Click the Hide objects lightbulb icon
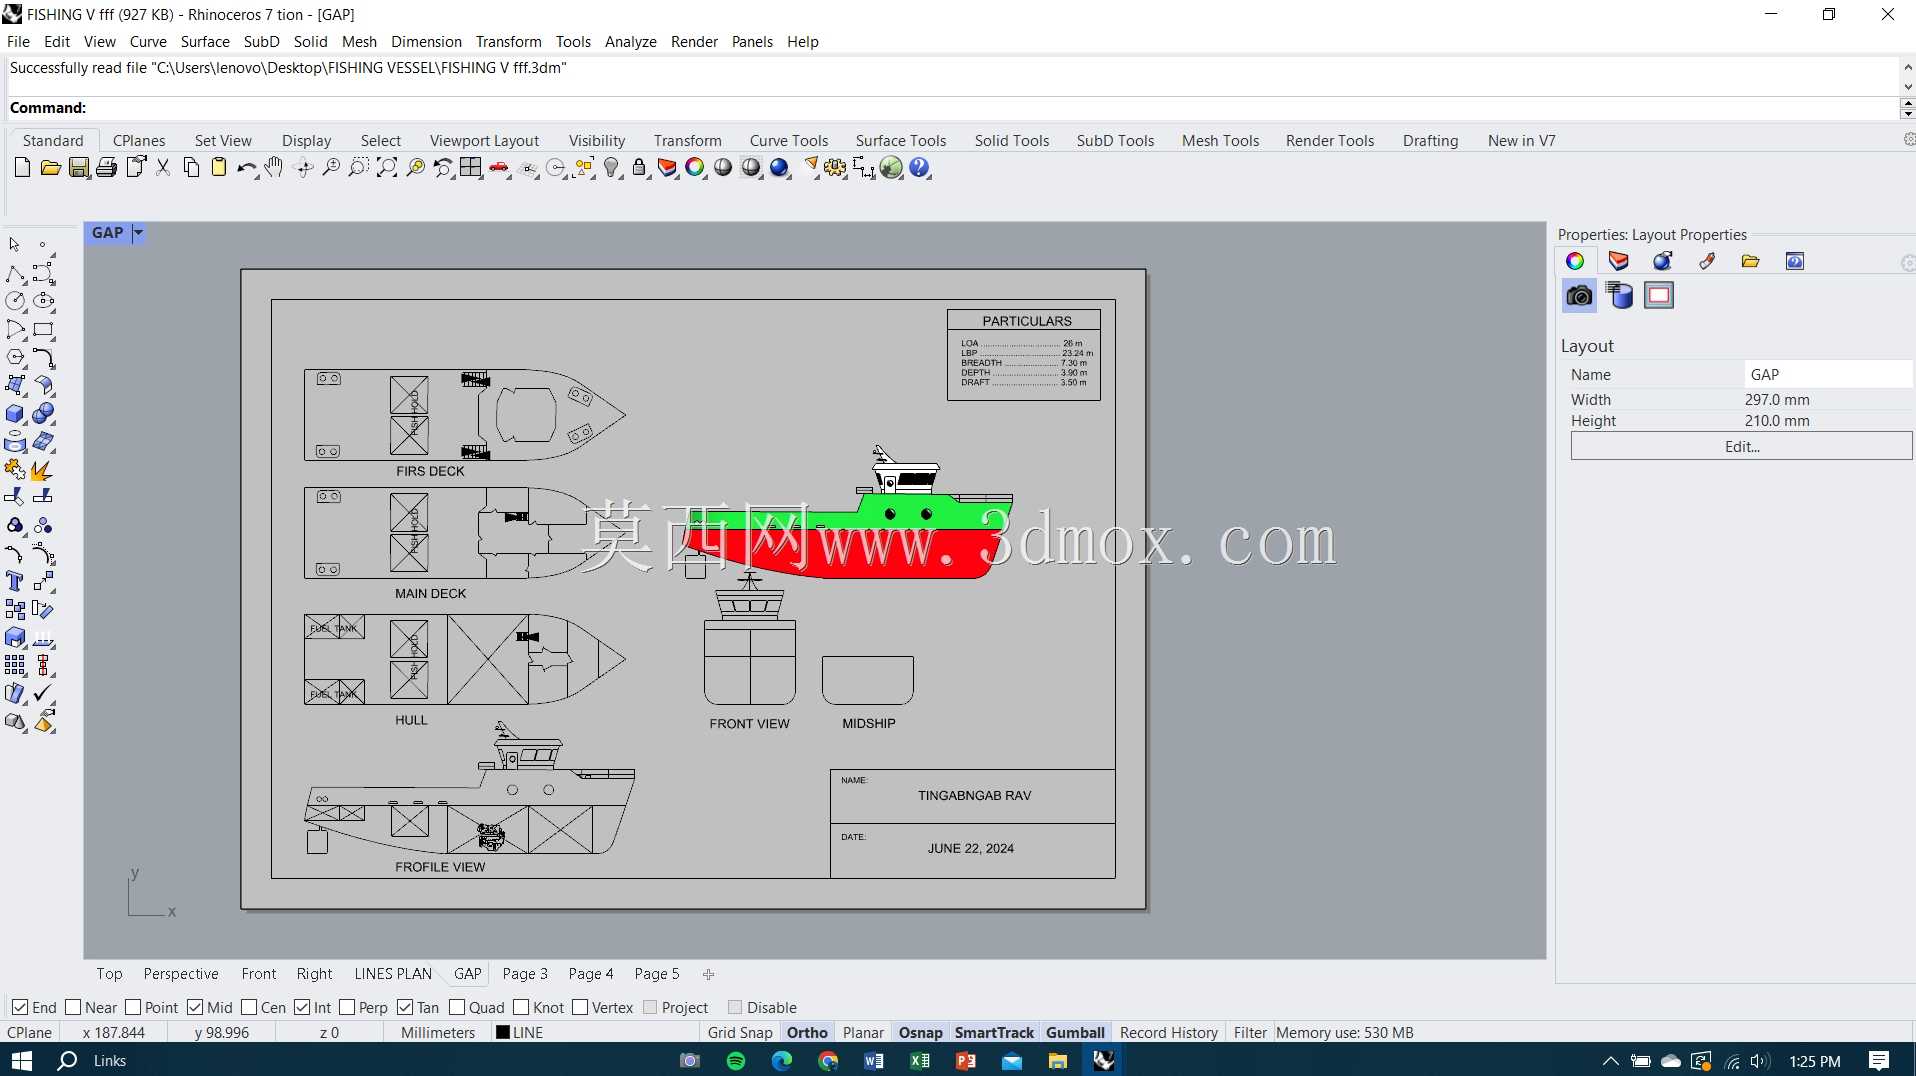The width and height of the screenshot is (1916, 1076). (613, 168)
